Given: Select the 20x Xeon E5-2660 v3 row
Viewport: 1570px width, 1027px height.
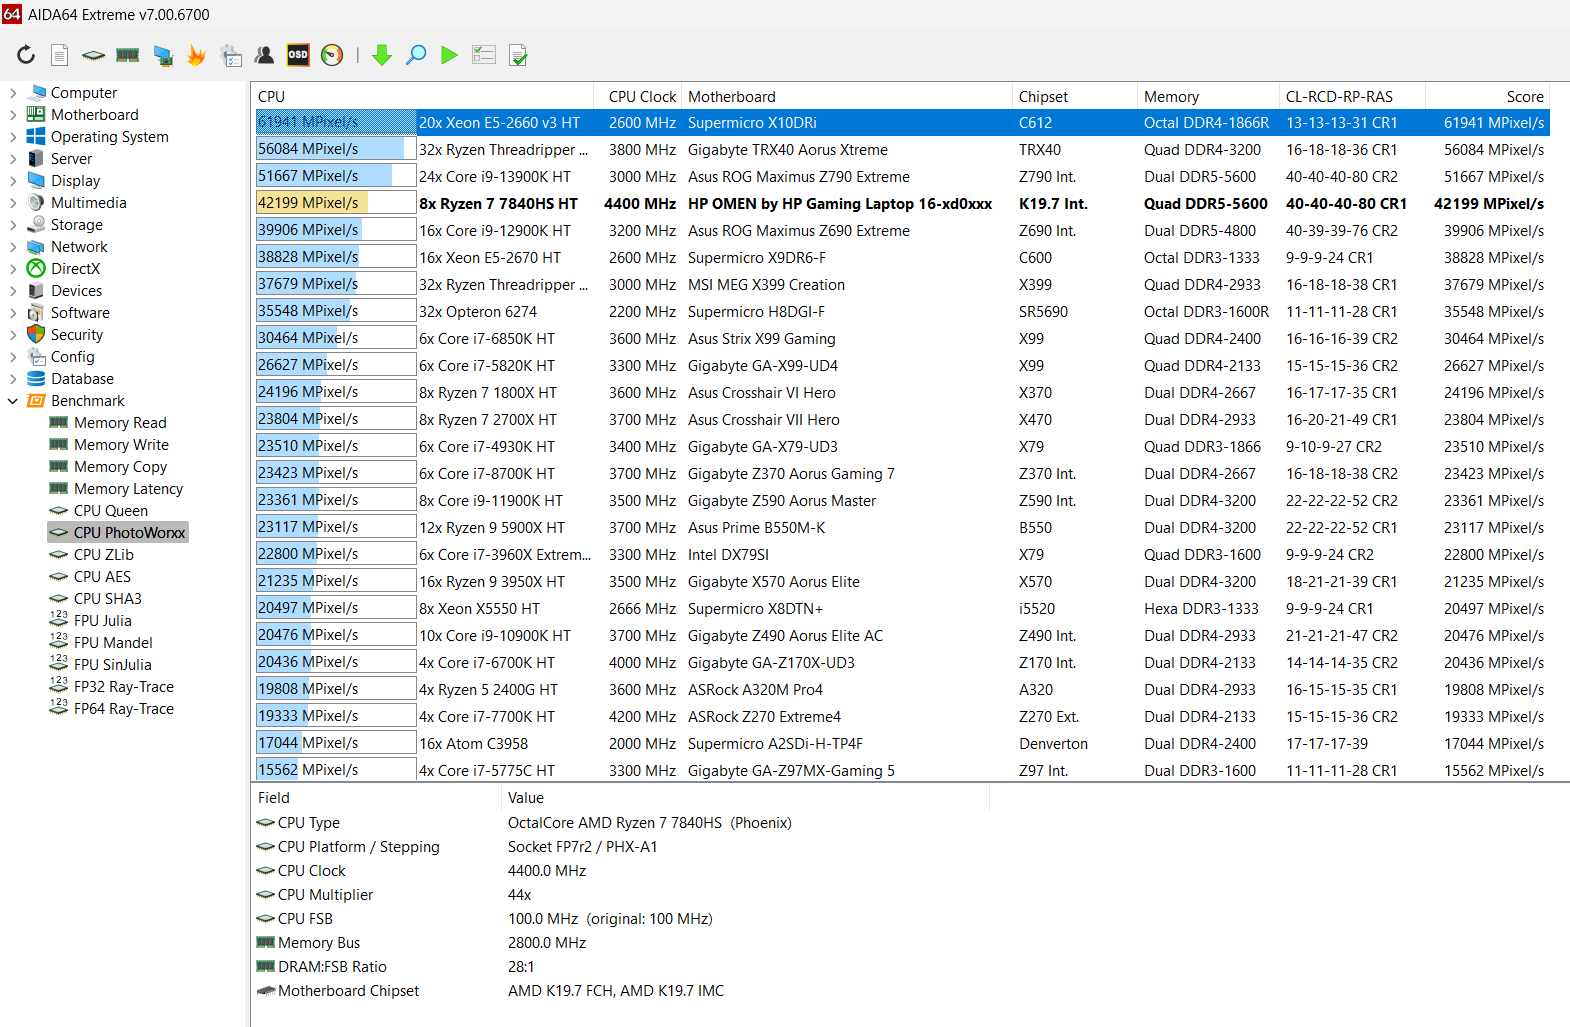Looking at the screenshot, I should [901, 123].
